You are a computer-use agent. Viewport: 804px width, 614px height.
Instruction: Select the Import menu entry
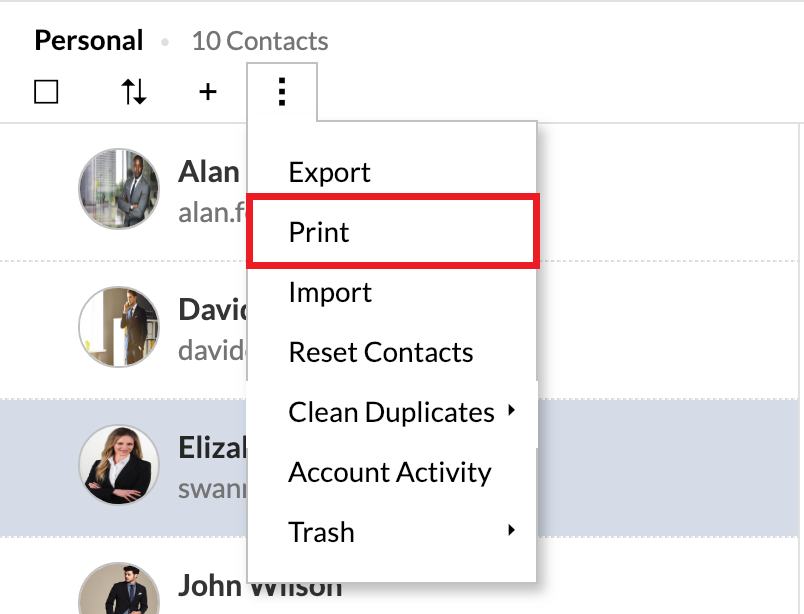[x=330, y=292]
